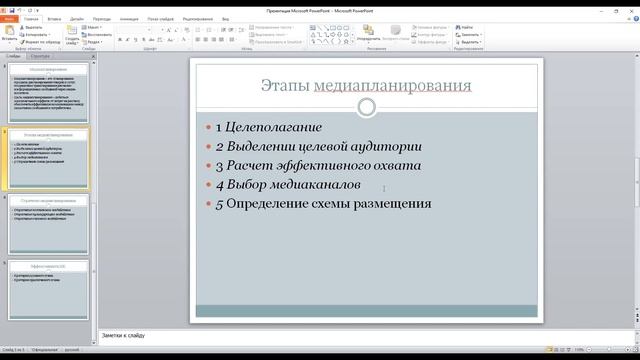Image resolution: width=640 pixels, height=360 pixels.
Task: Open the Slide Show (Показ слайдов) ribbon tab
Action: 160,19
